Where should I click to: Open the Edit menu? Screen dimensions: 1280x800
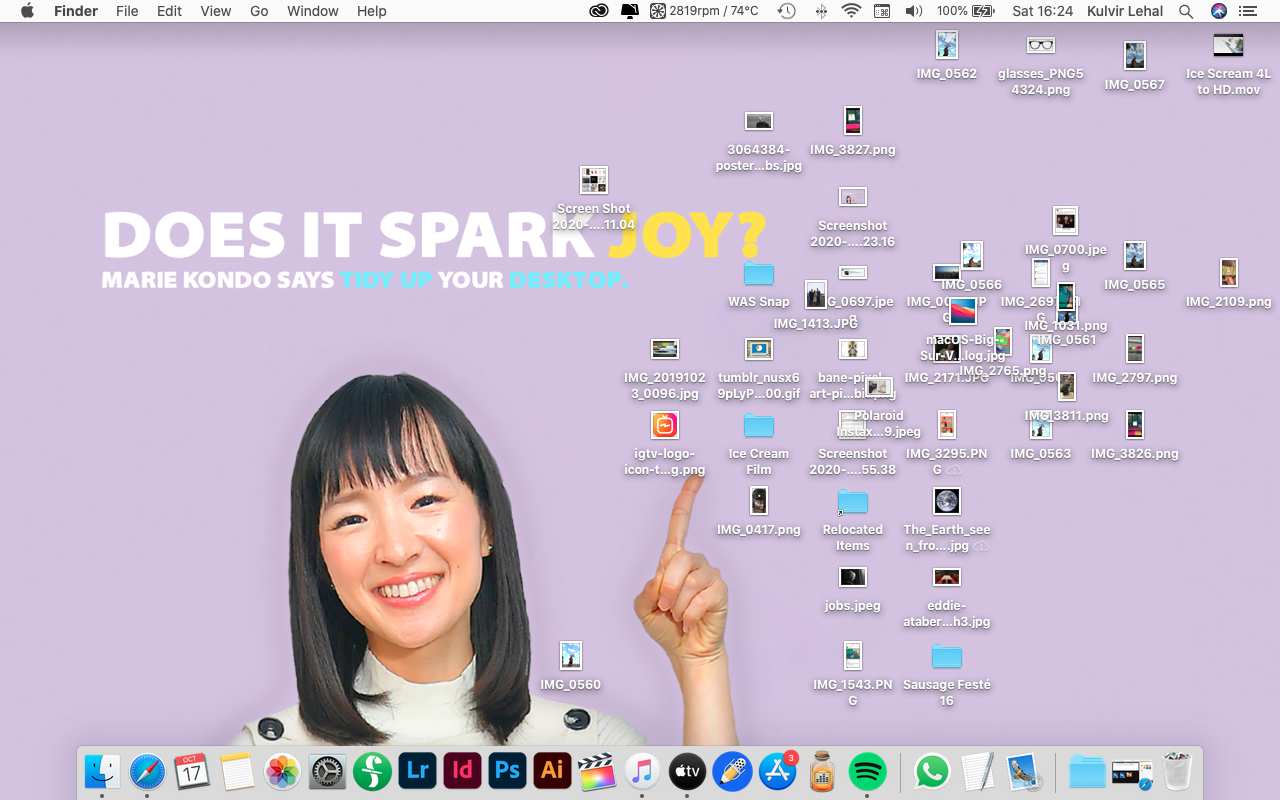point(169,11)
